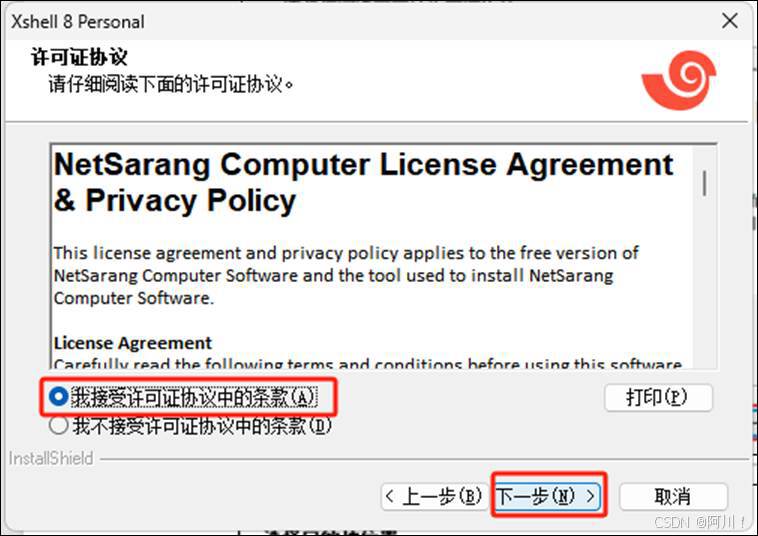Click the partially visible Carefully read line
The width and height of the screenshot is (758, 536).
[x=367, y=363]
